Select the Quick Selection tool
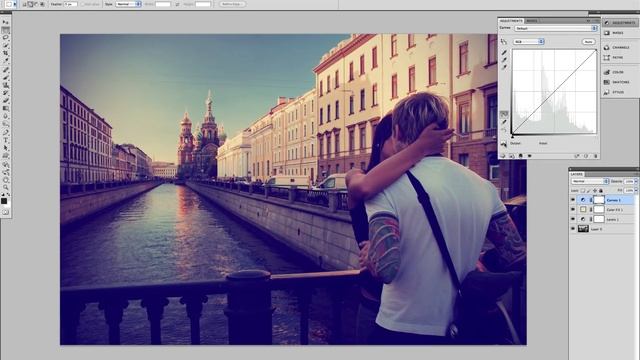This screenshot has width=640, height=360. click(x=6, y=45)
